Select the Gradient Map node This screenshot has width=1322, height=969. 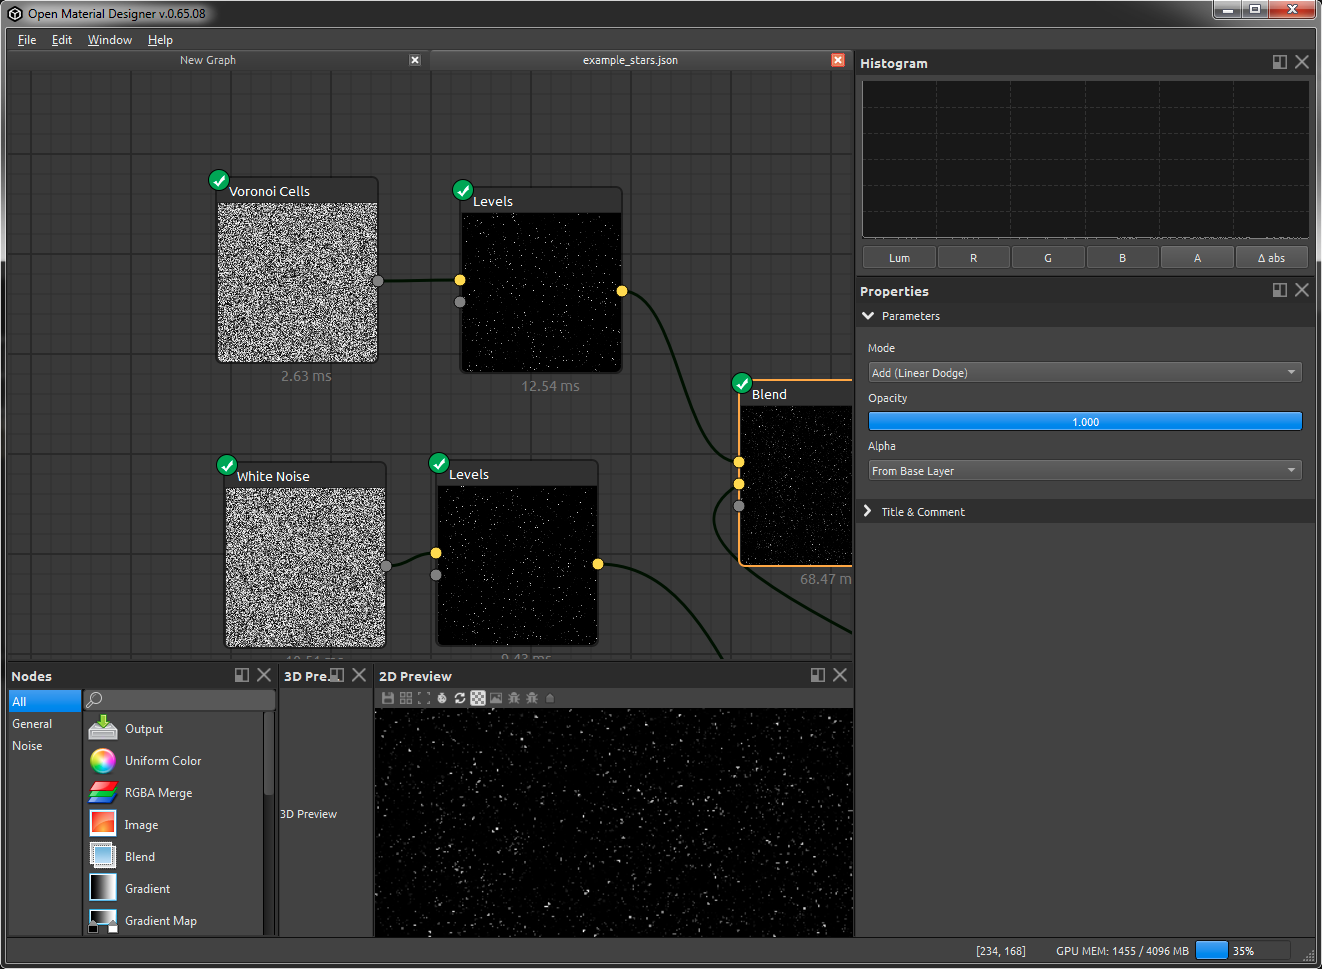pos(173,921)
